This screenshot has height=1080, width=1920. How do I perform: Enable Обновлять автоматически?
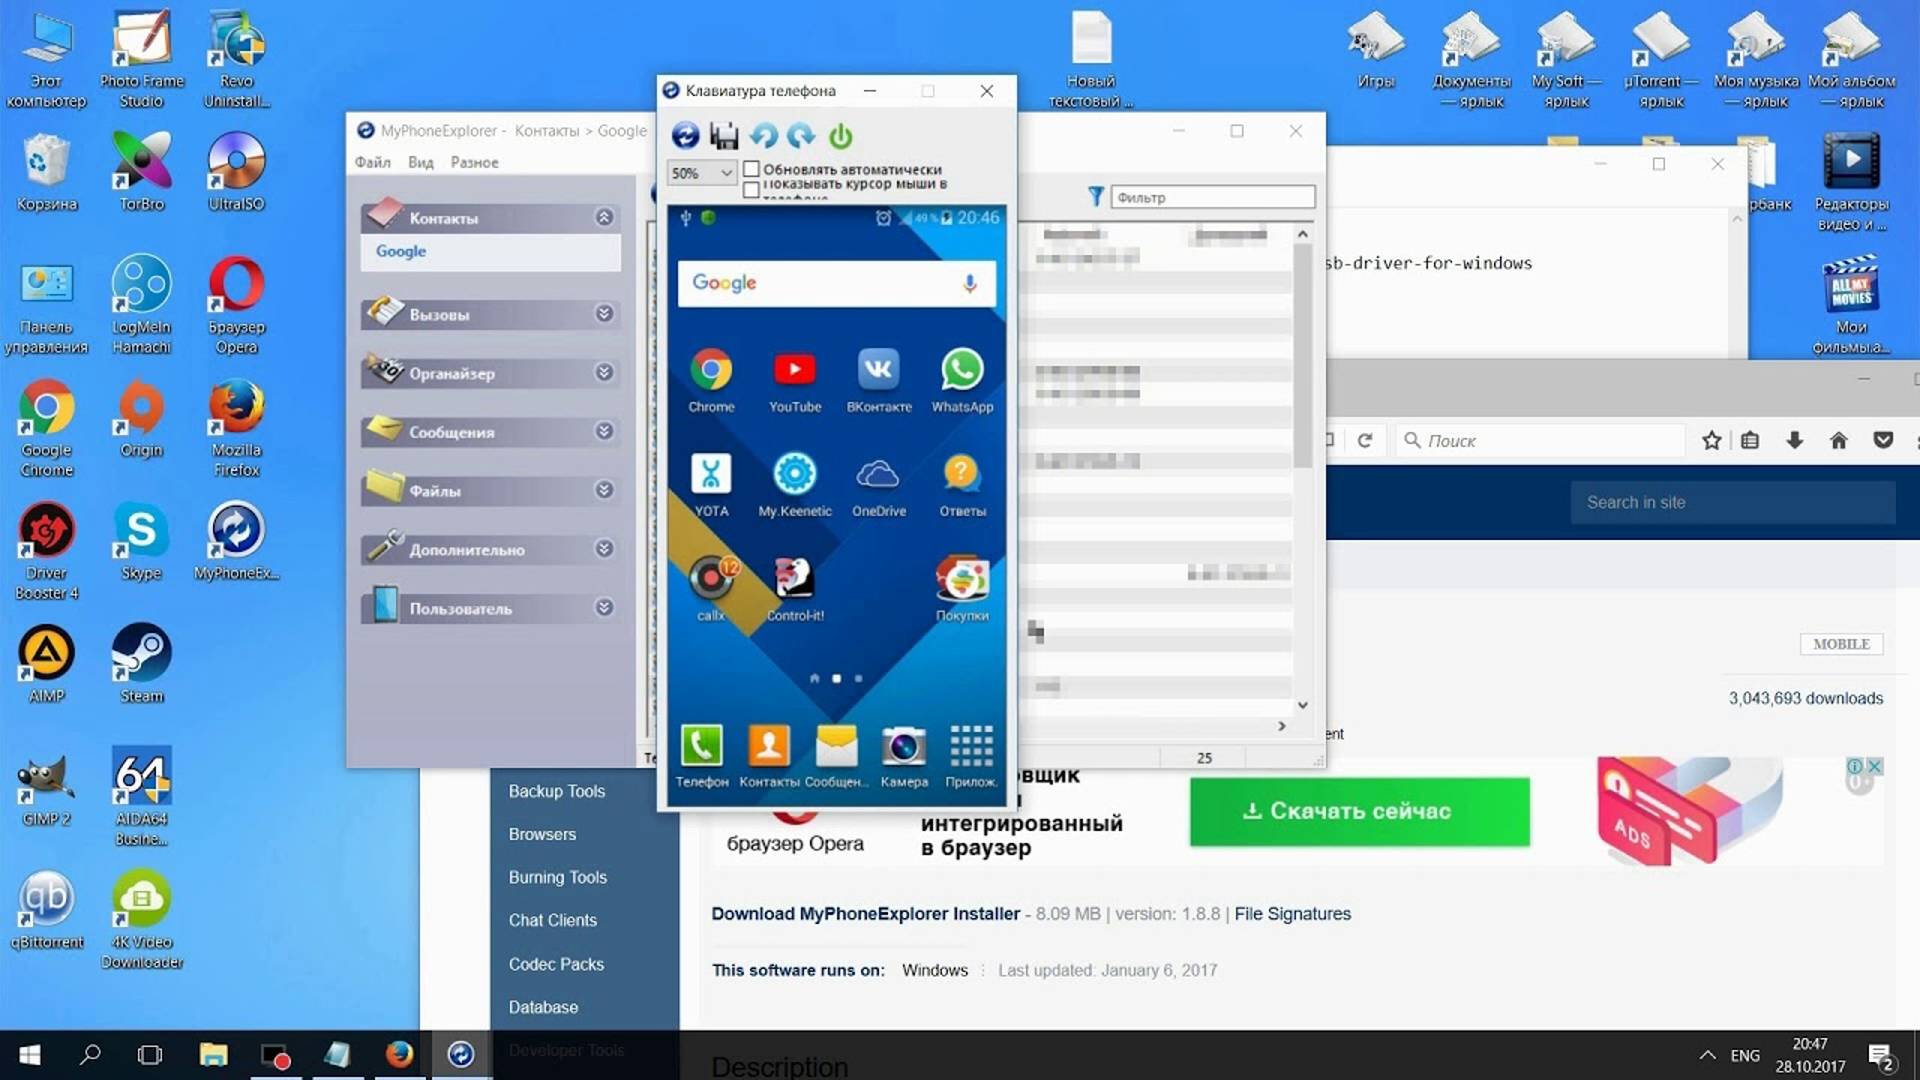pyautogui.click(x=752, y=170)
